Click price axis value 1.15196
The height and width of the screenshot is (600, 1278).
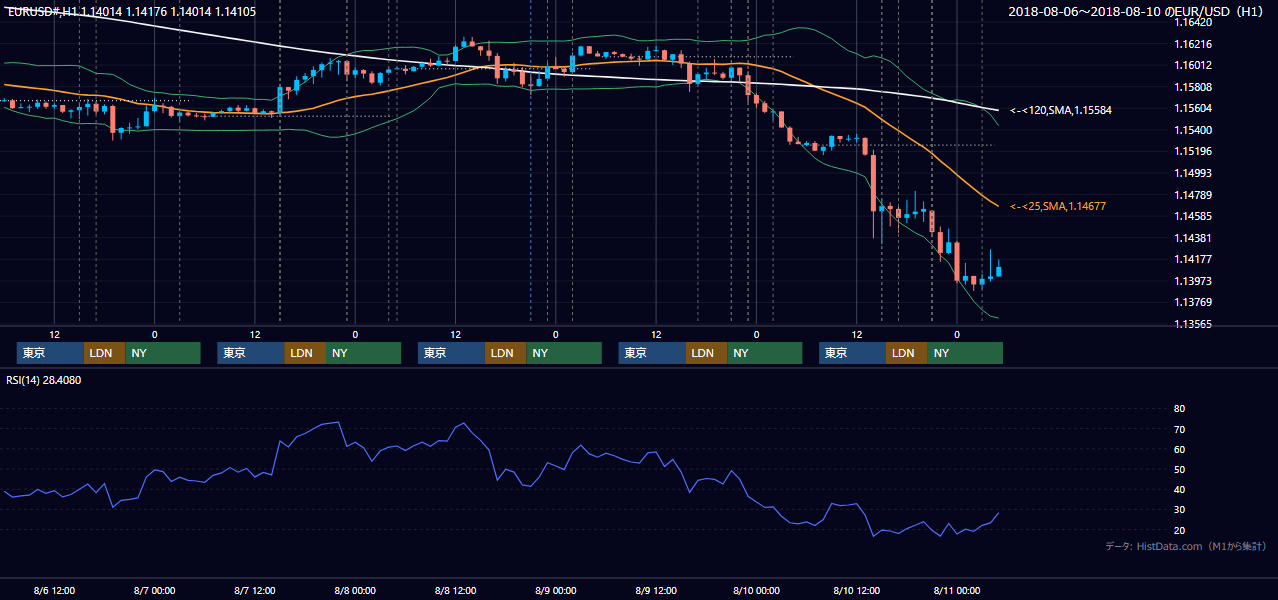tap(1193, 152)
